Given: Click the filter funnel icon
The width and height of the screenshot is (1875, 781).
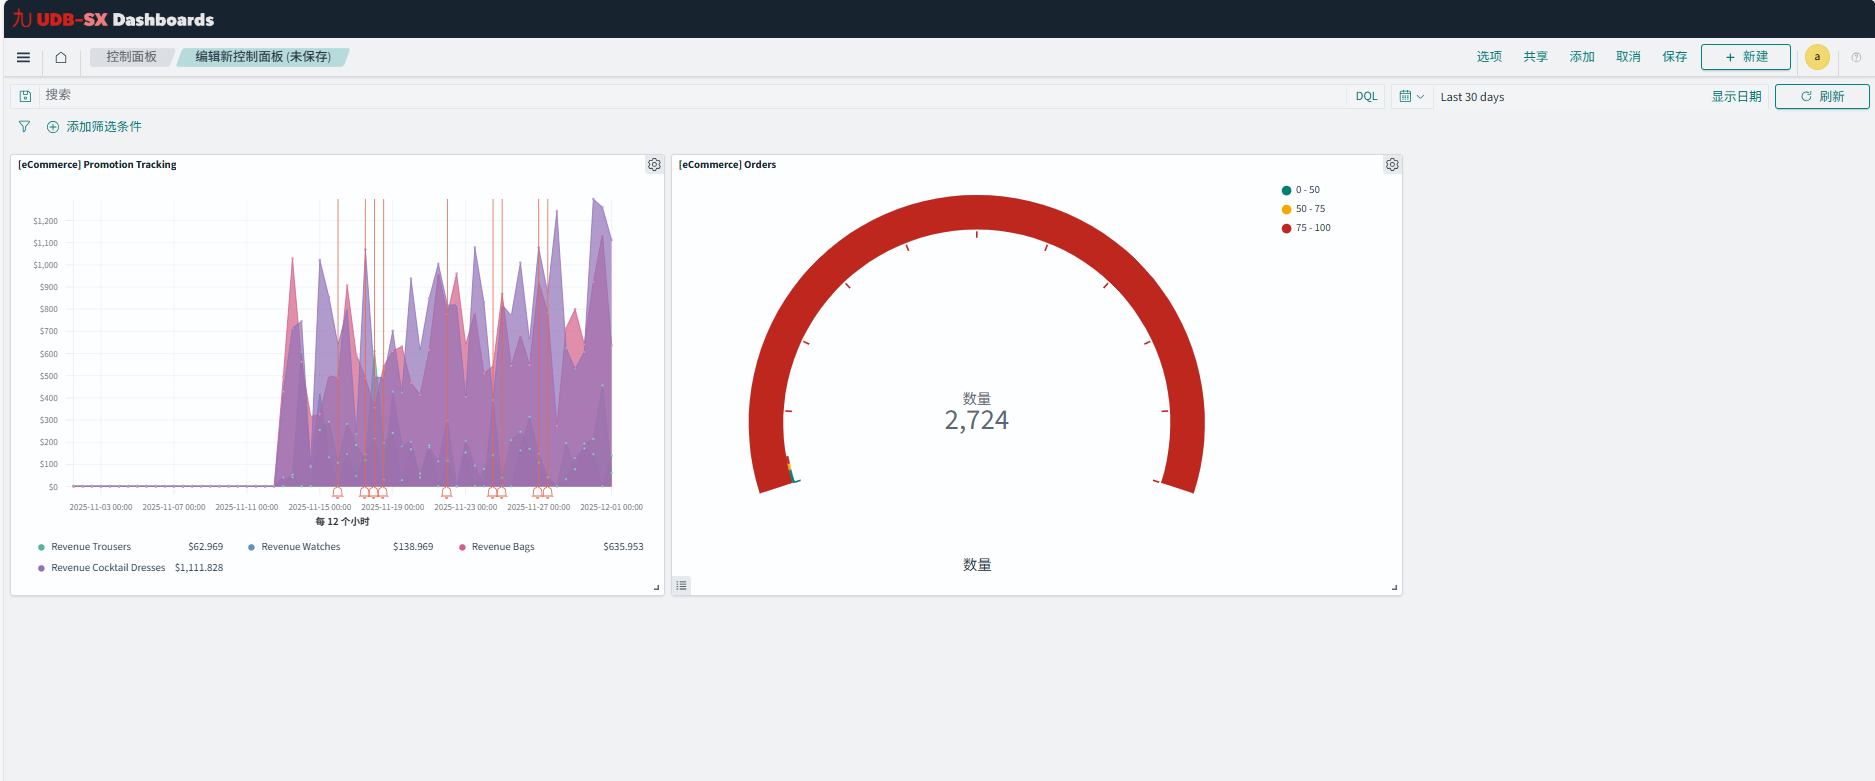Looking at the screenshot, I should click(x=24, y=127).
